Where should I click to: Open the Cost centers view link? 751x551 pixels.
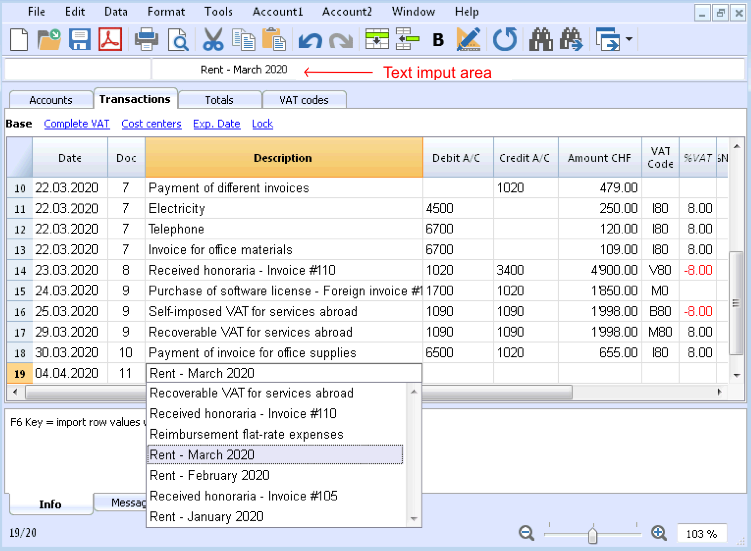[151, 124]
